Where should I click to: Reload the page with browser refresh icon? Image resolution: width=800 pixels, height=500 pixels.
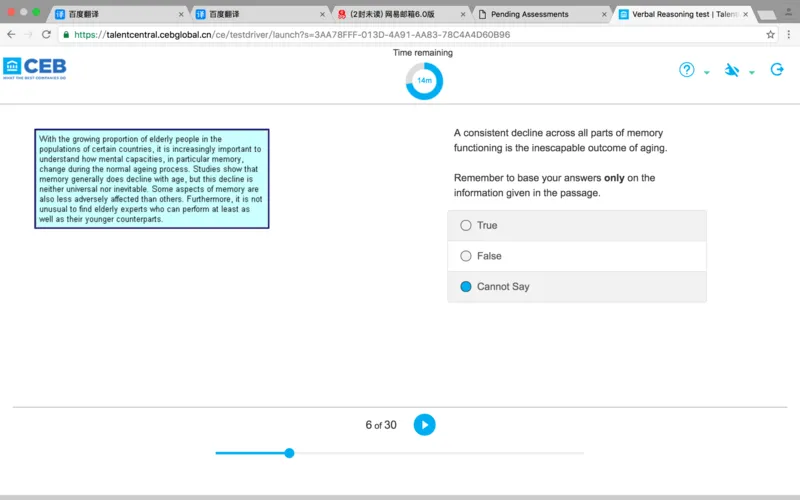pyautogui.click(x=46, y=34)
